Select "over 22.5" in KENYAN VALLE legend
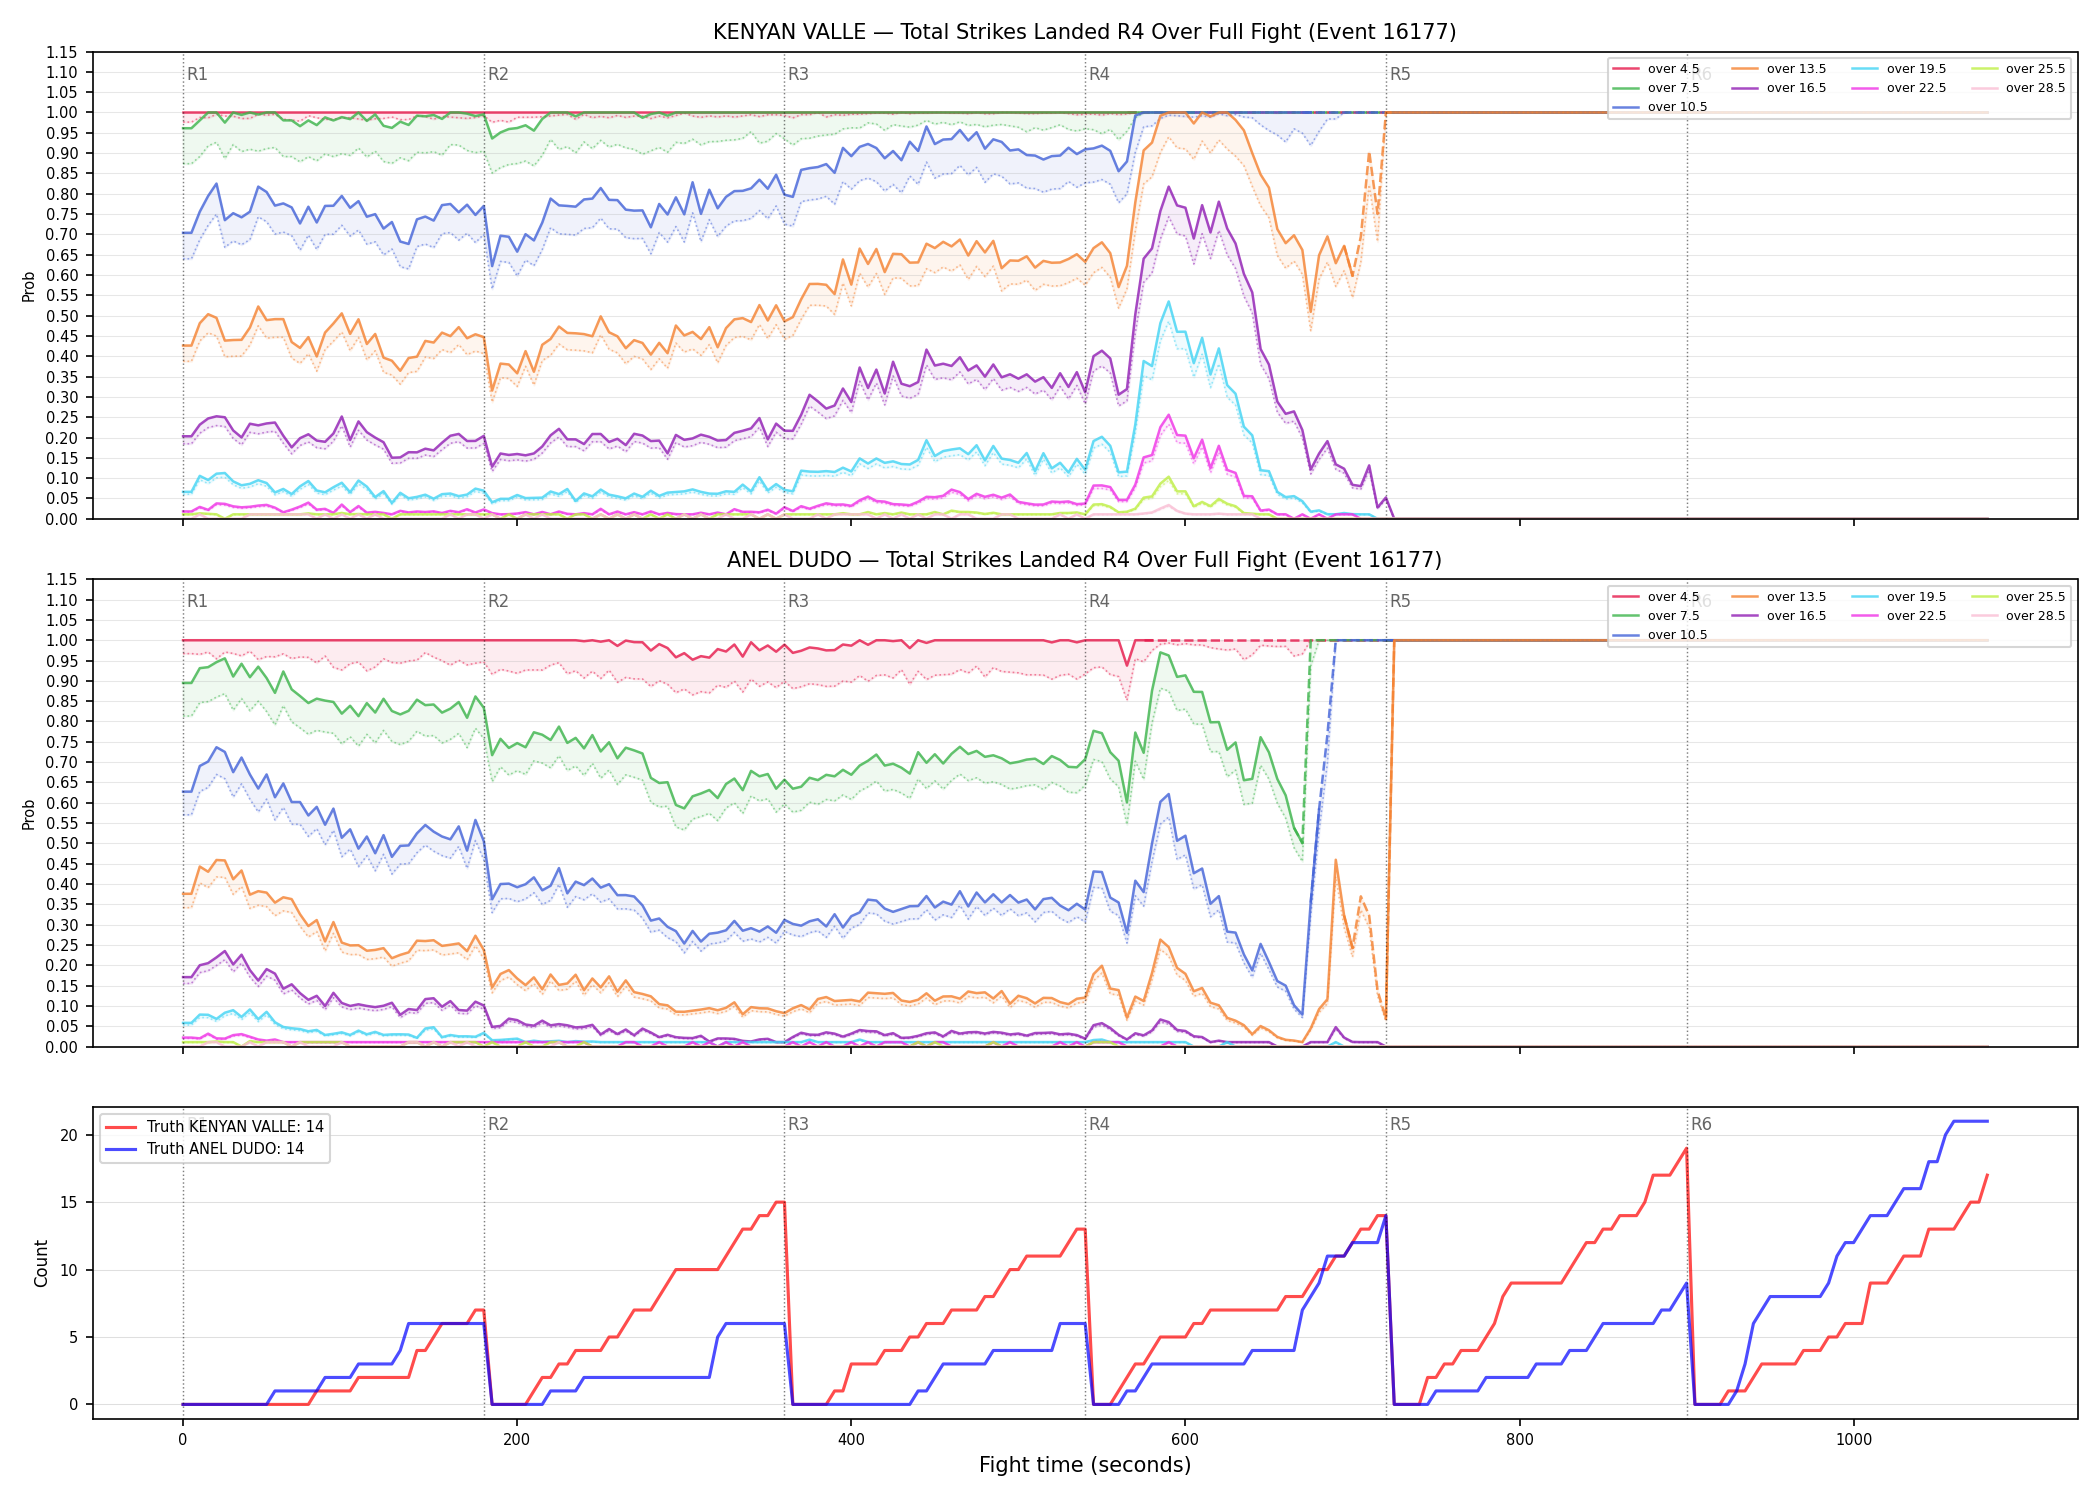Screen dimensions: 2100x1500 1898,88
